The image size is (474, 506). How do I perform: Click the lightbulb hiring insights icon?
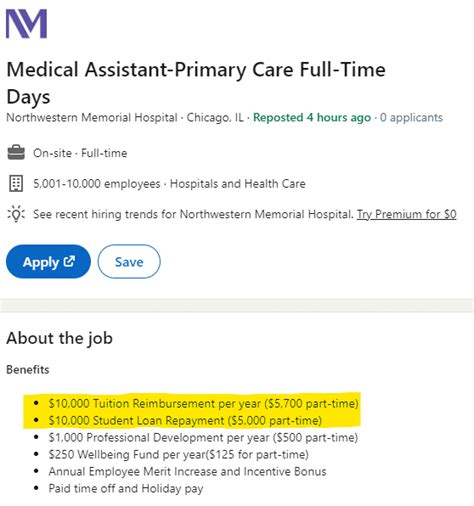click(x=16, y=214)
